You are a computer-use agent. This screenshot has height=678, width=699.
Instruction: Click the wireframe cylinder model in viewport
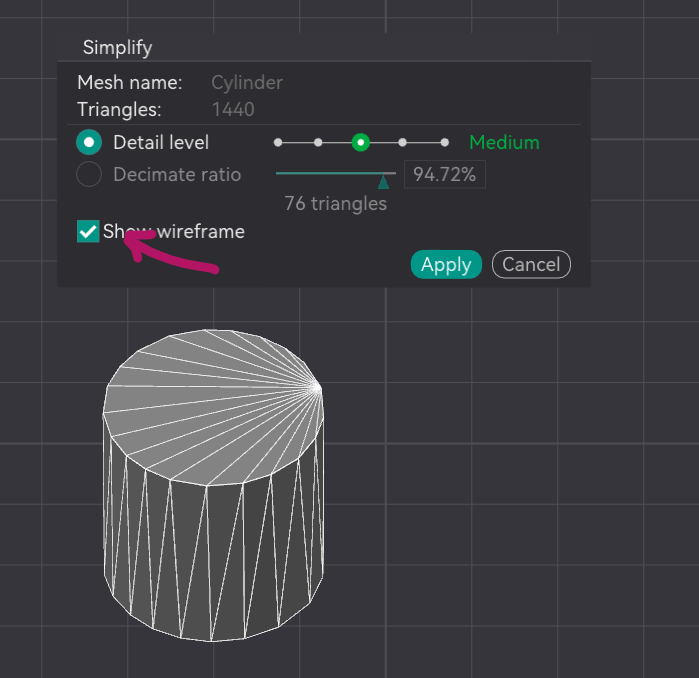pyautogui.click(x=214, y=485)
